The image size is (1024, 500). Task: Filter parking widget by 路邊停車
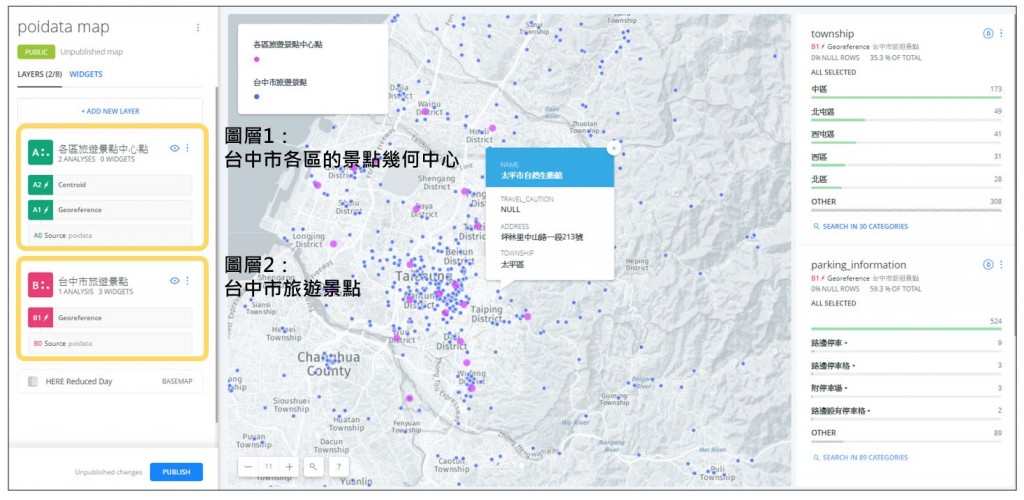click(x=906, y=345)
